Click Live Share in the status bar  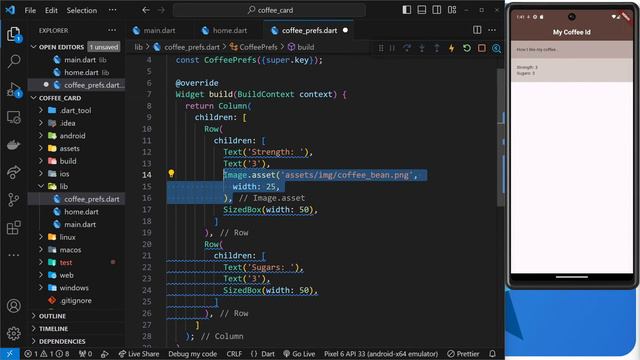139,354
